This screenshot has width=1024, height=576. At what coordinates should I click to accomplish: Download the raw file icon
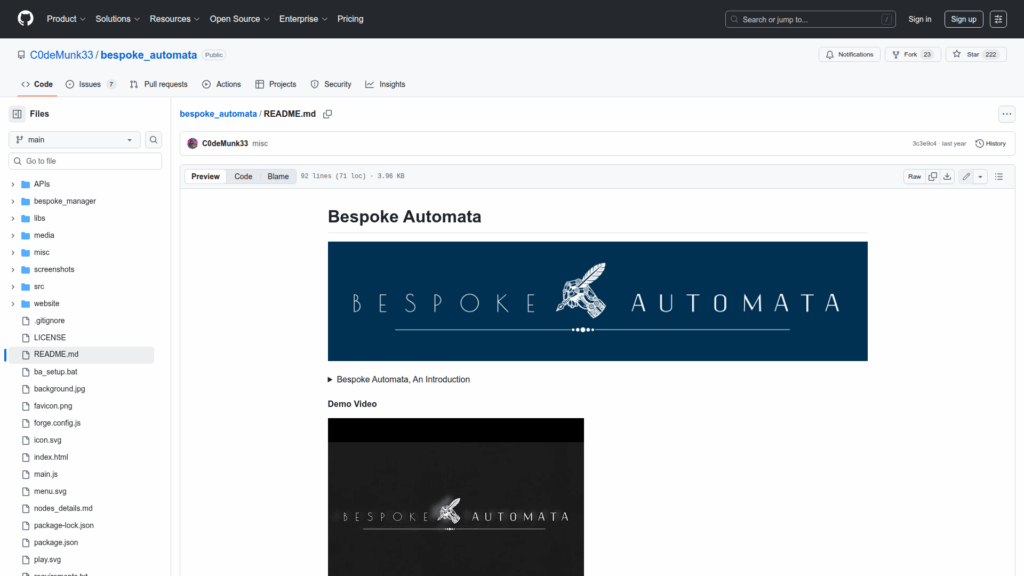click(947, 176)
